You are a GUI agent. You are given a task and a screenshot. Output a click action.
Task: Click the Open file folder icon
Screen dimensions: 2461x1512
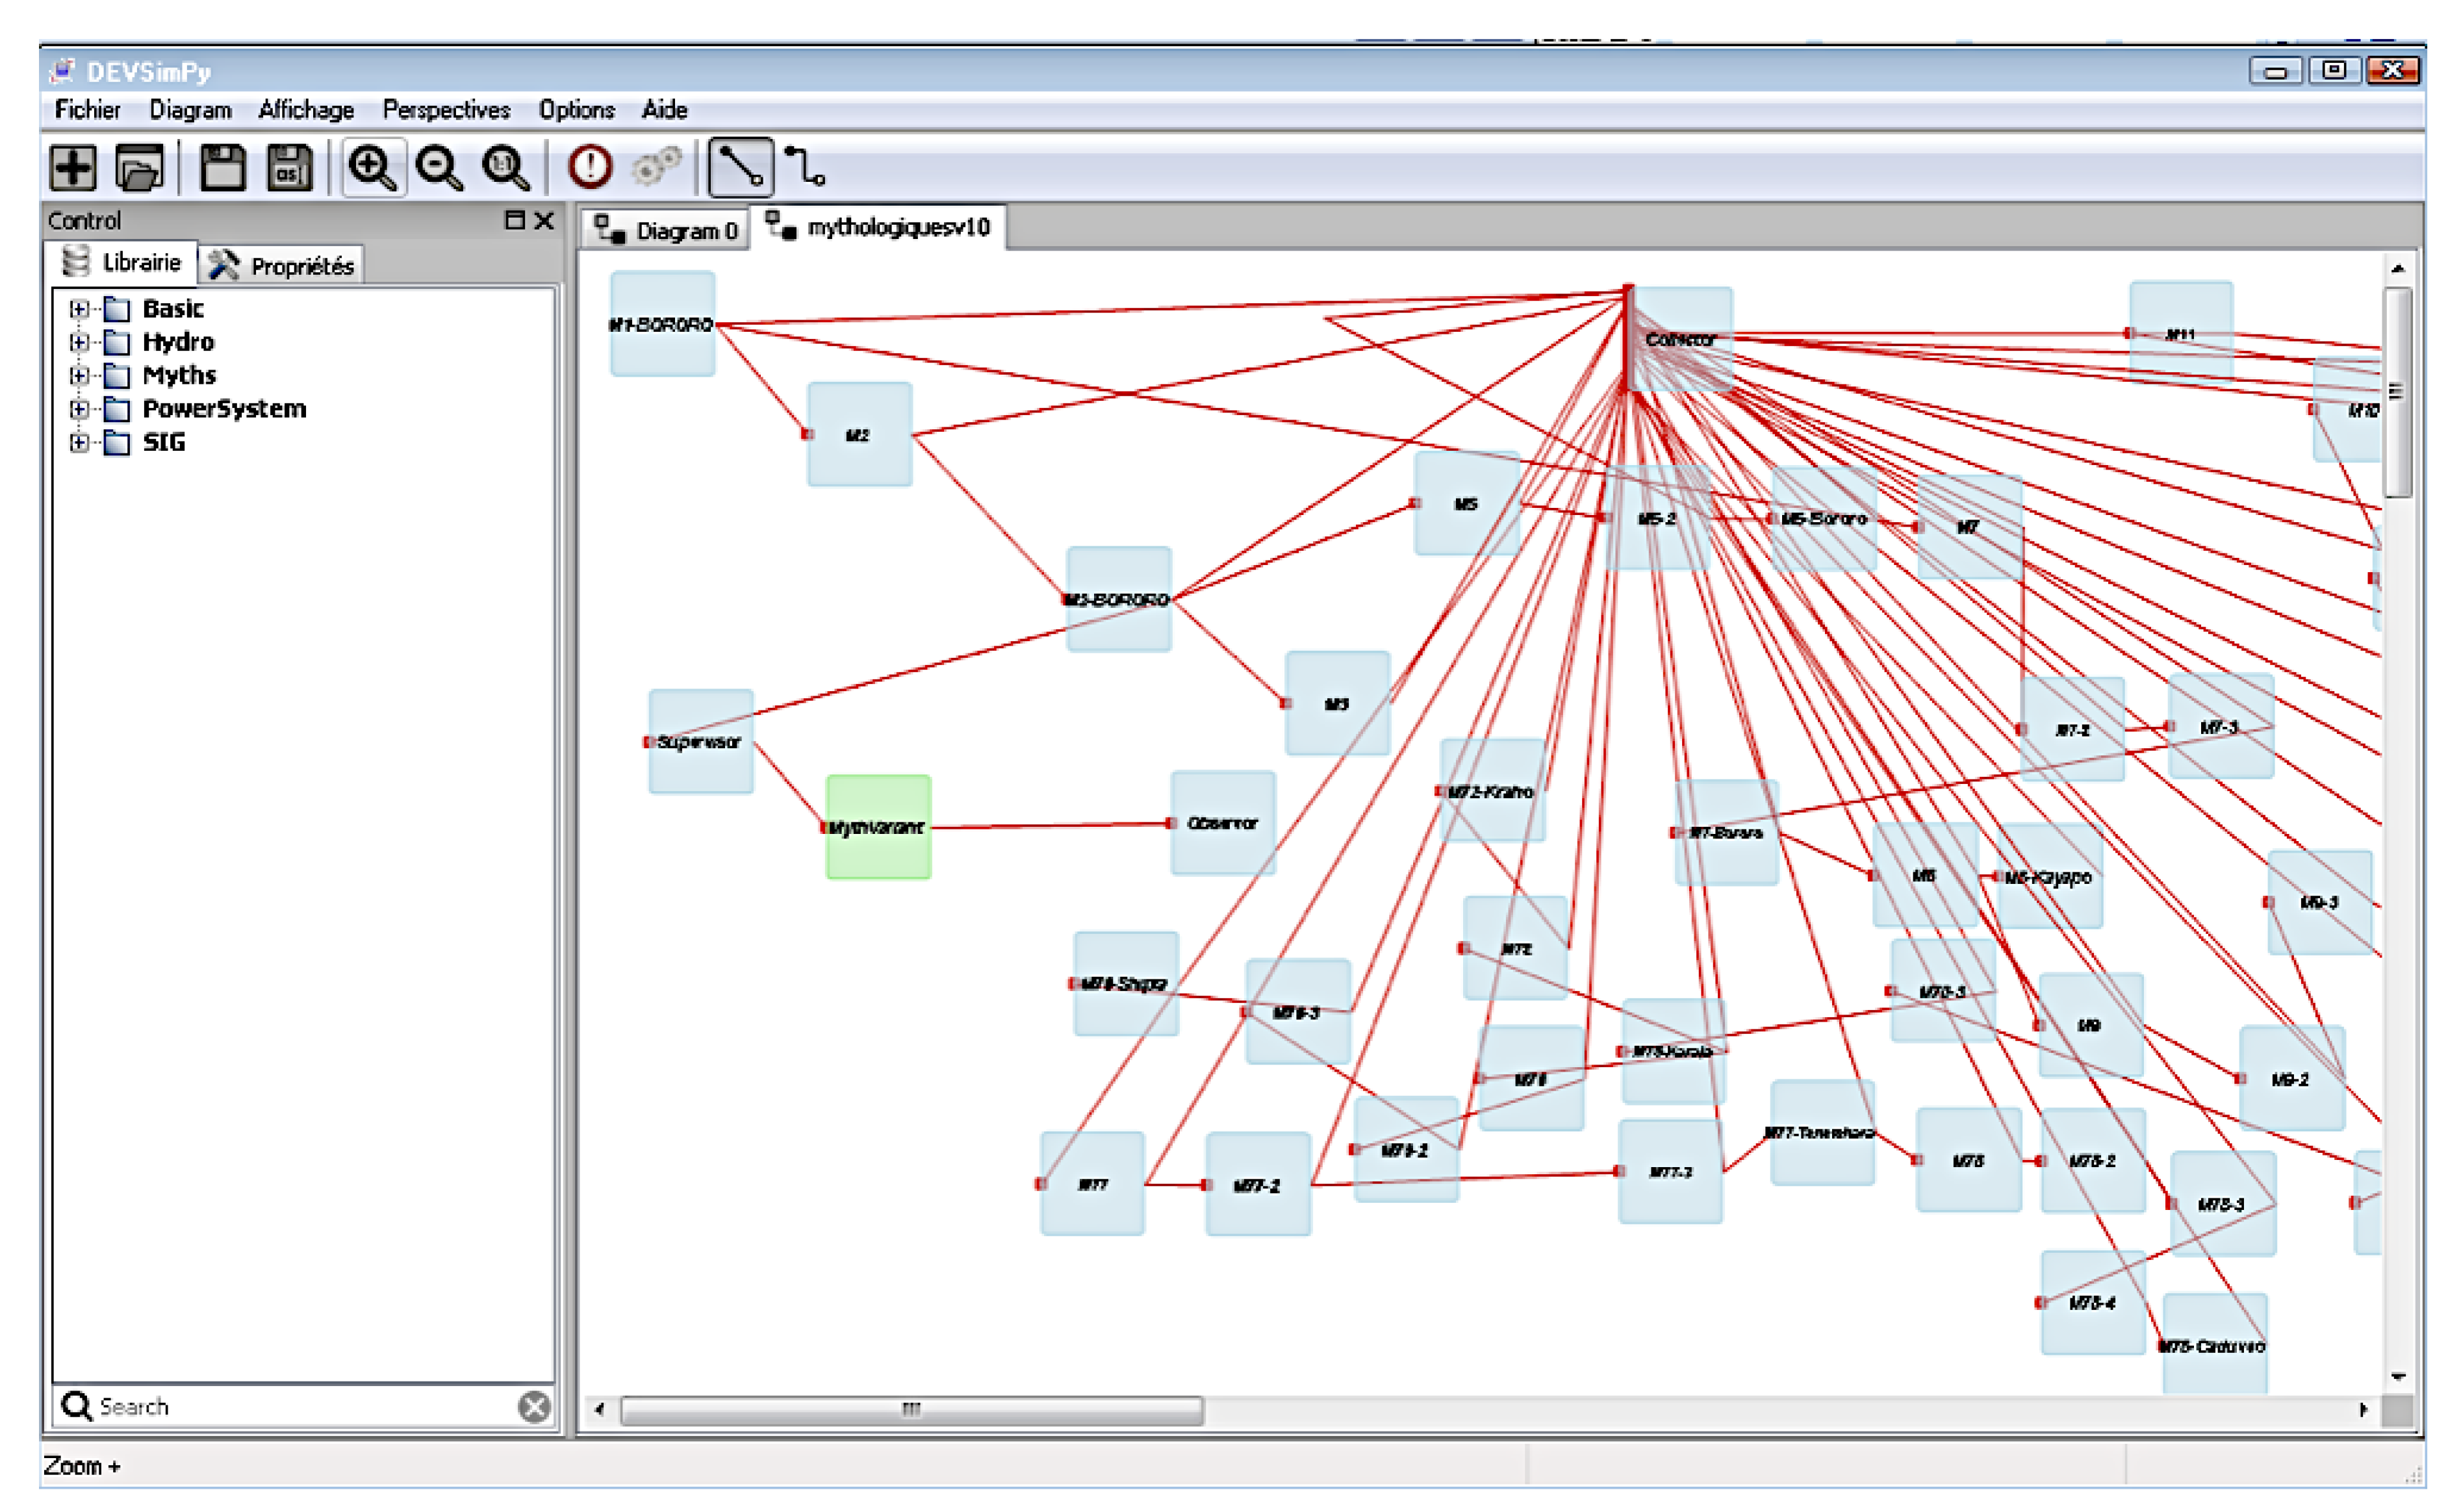[x=139, y=167]
